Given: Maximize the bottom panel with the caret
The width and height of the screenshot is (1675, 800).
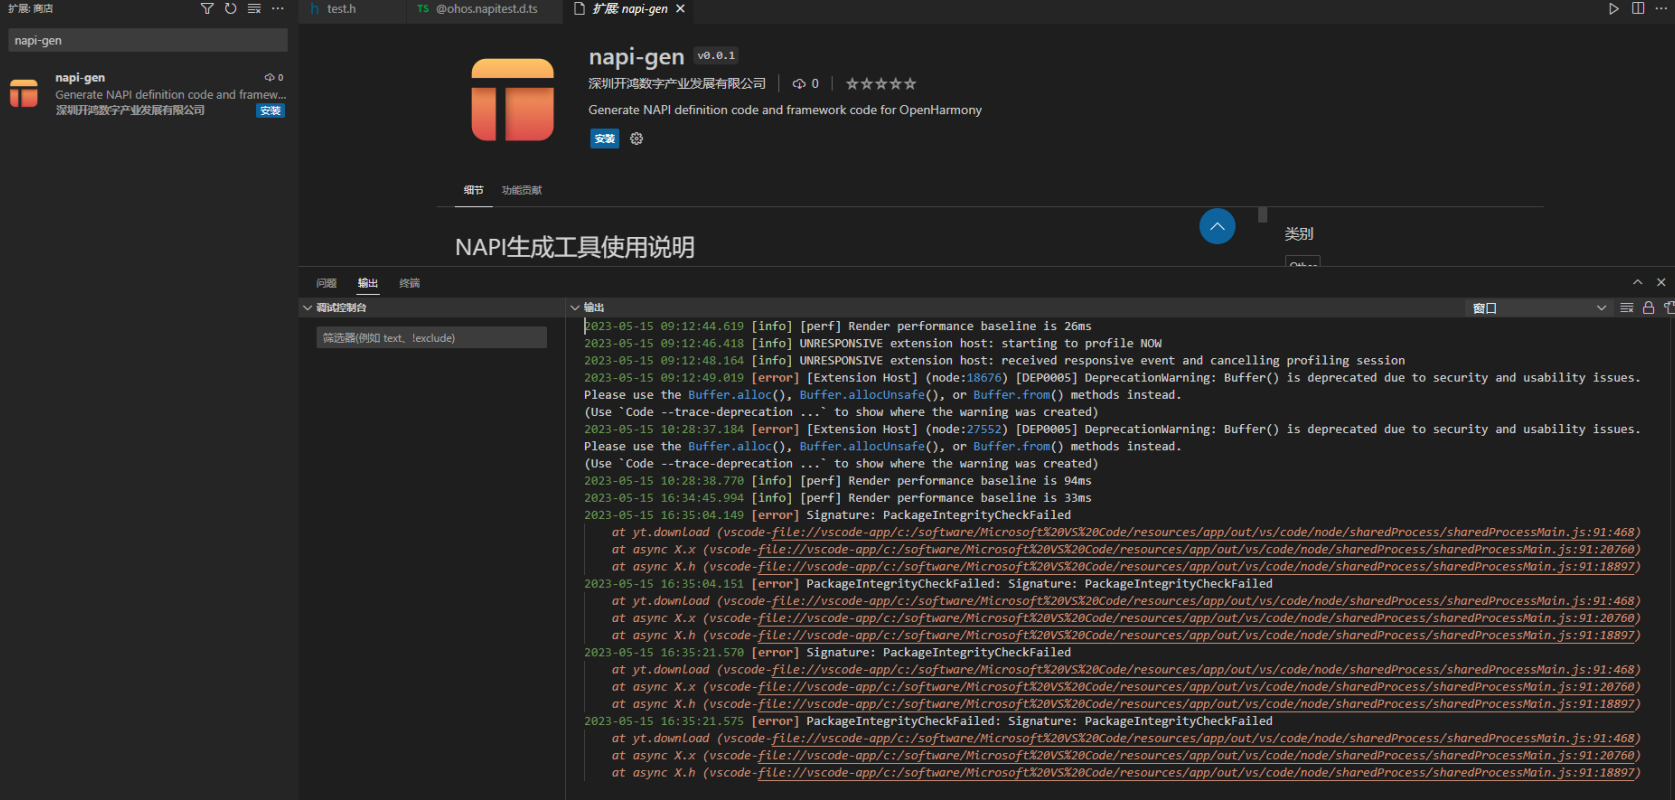Looking at the screenshot, I should pos(1637,283).
